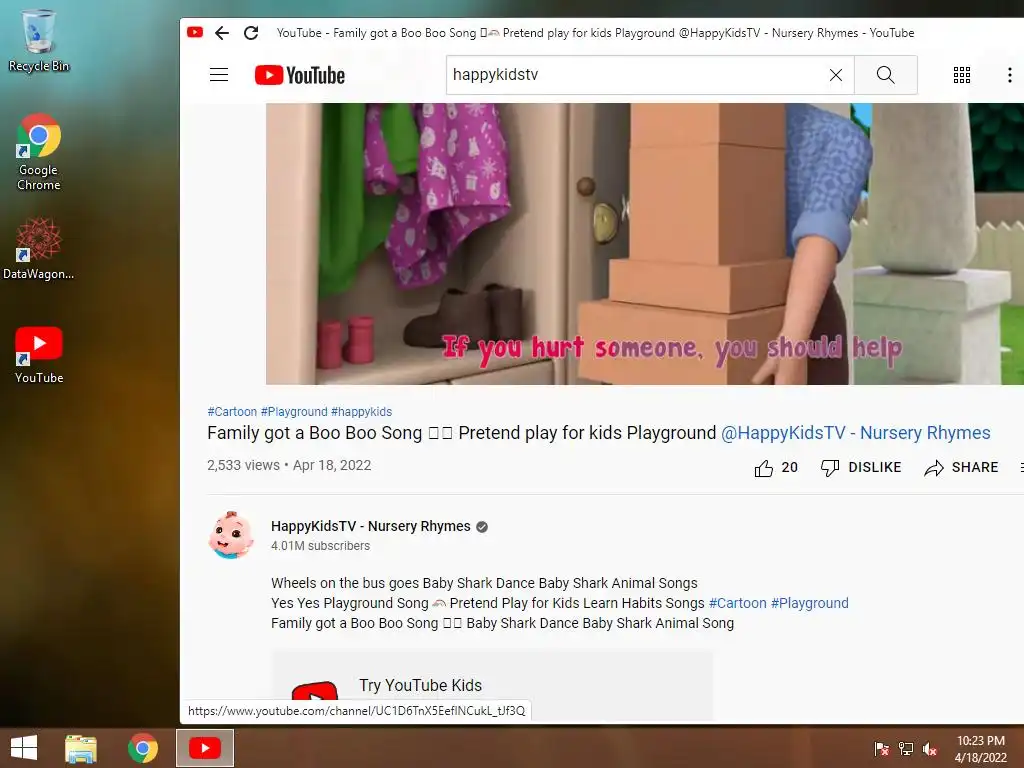Click the YouTube Kids promo logo
Viewport: 1024px width, 768px height.
pos(315,691)
